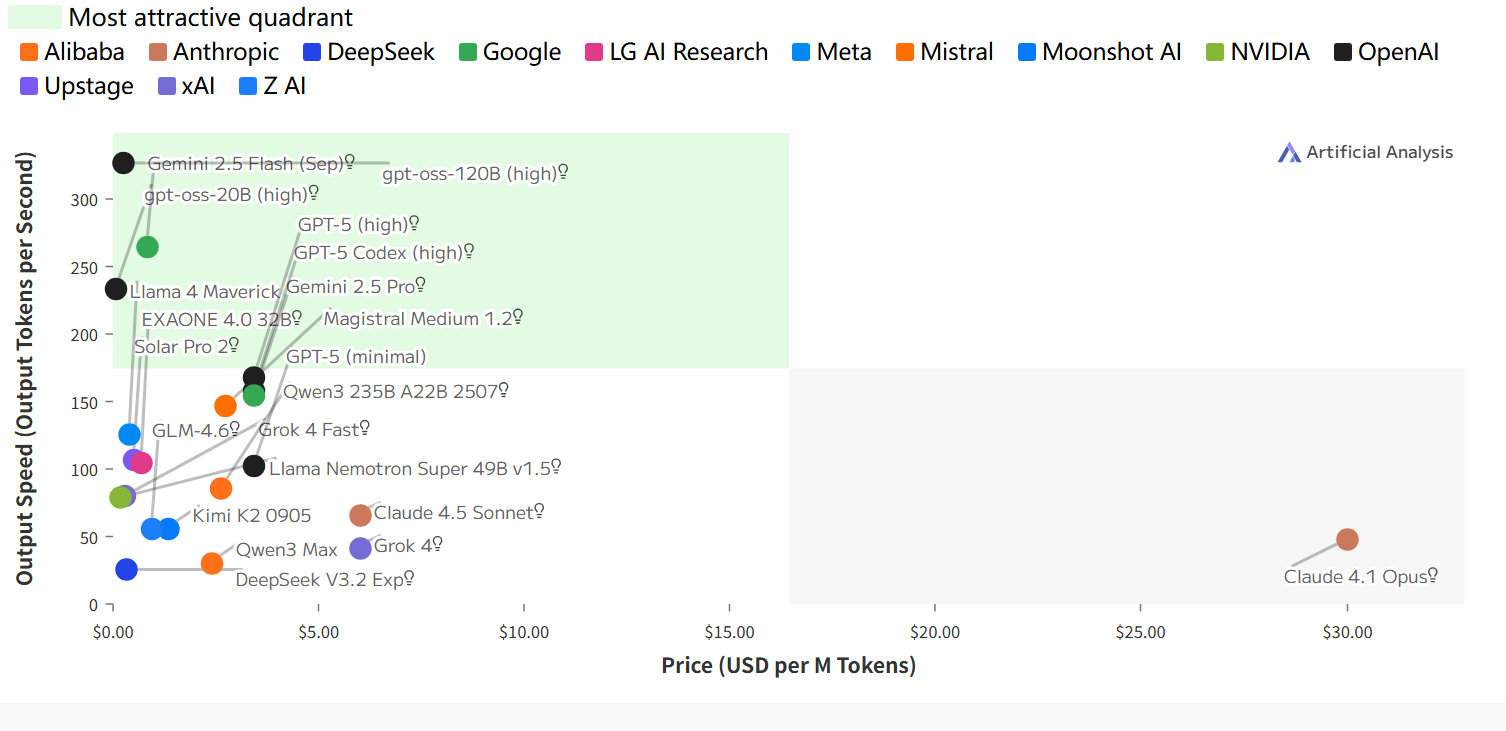The image size is (1506, 731).
Task: Select the Claude 4.1 Opus data point
Action: [1347, 539]
